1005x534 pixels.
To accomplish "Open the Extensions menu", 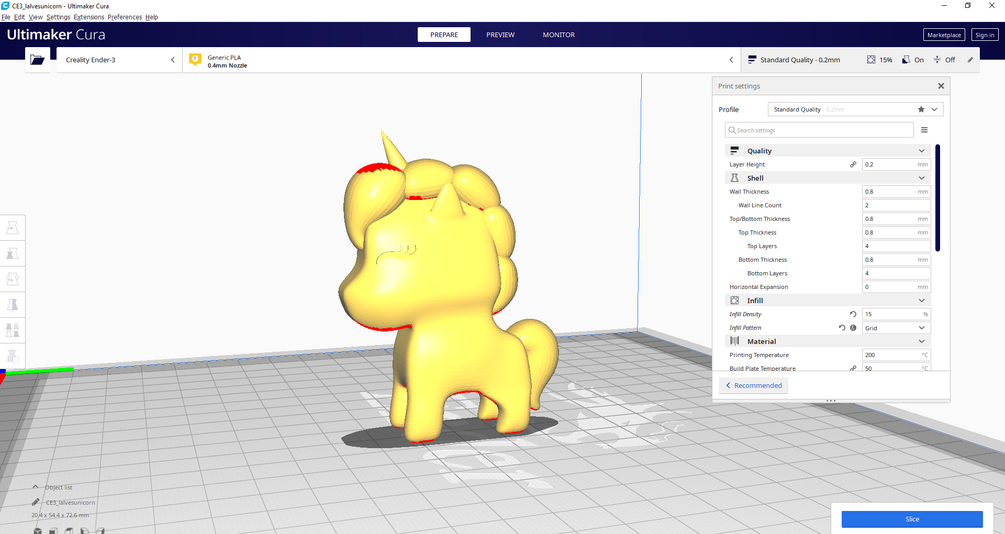I will (89, 17).
